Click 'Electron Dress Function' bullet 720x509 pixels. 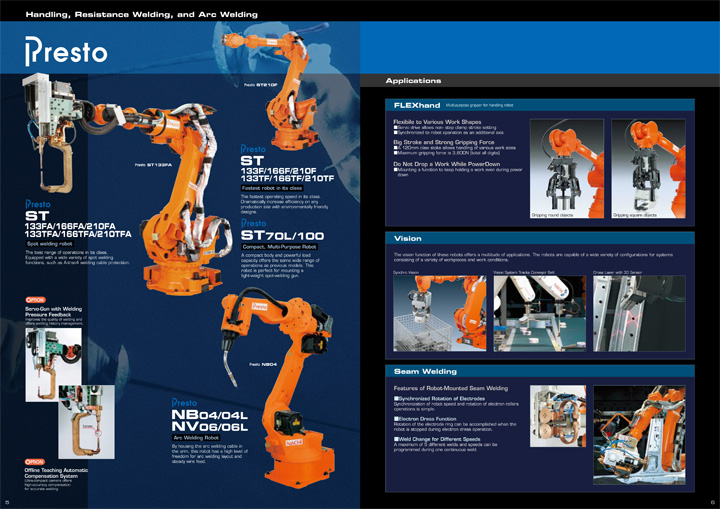point(425,419)
